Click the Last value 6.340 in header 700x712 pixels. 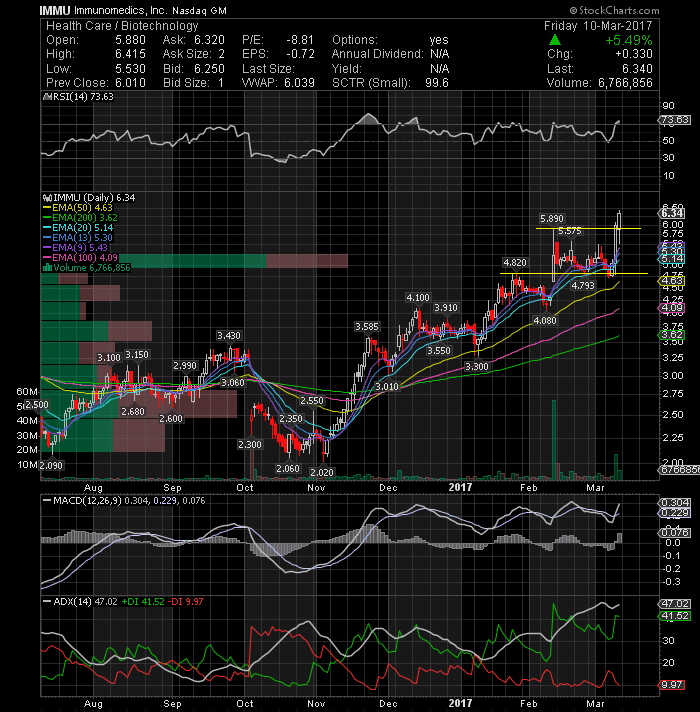point(637,69)
